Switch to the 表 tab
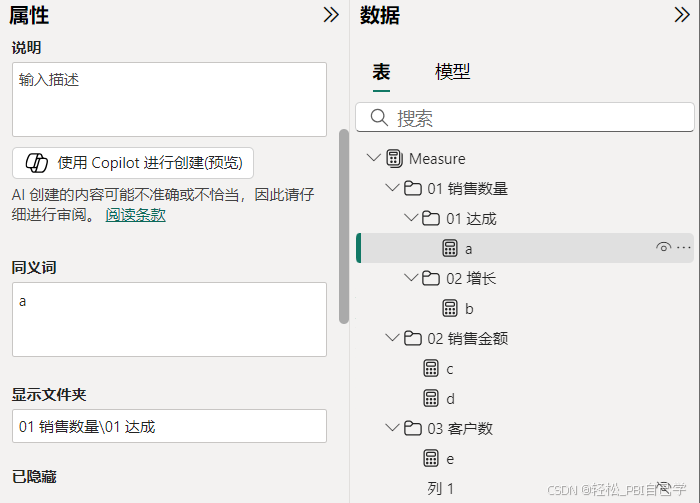 (x=381, y=72)
